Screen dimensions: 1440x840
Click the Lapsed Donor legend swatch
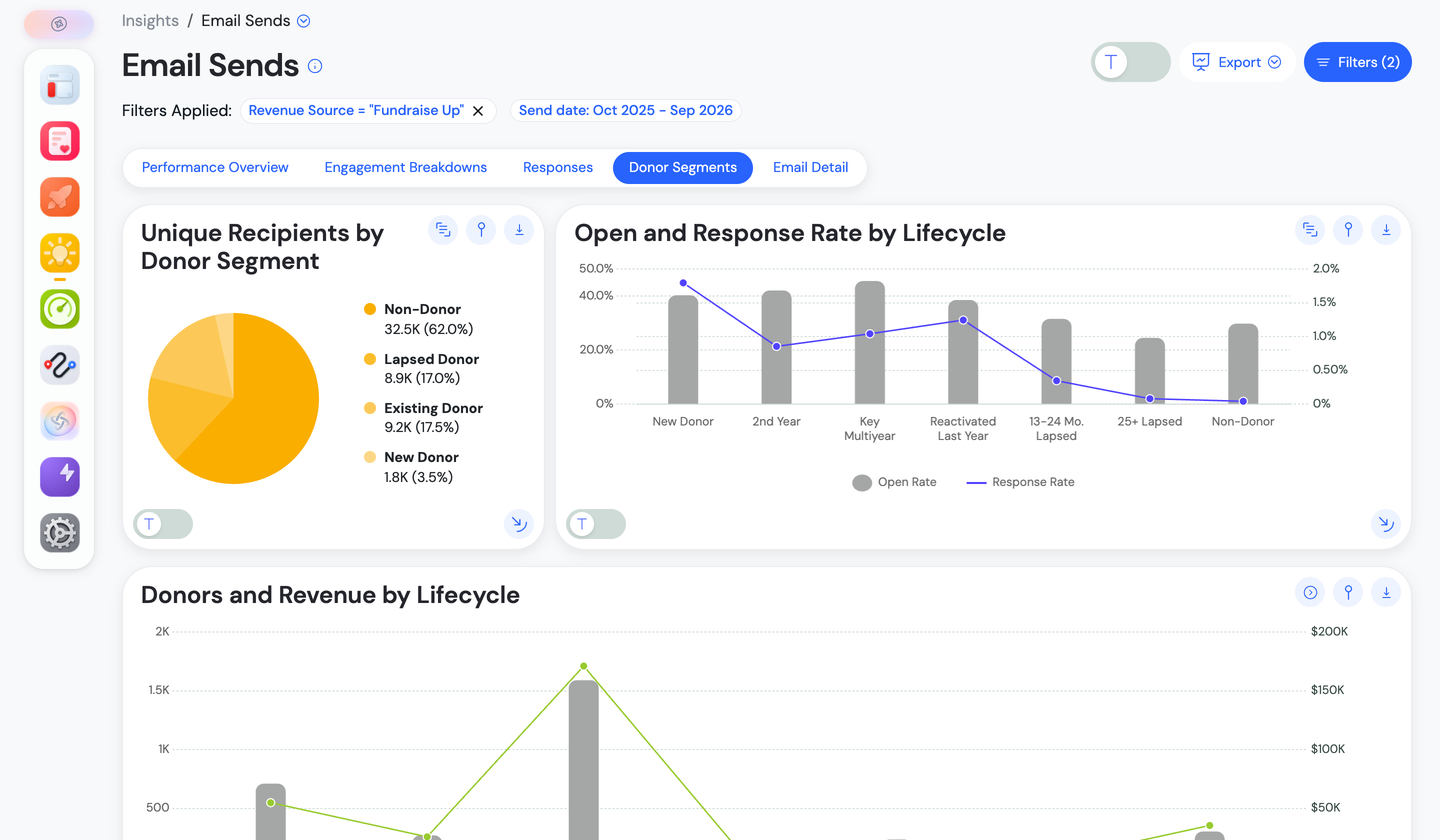[370, 359]
